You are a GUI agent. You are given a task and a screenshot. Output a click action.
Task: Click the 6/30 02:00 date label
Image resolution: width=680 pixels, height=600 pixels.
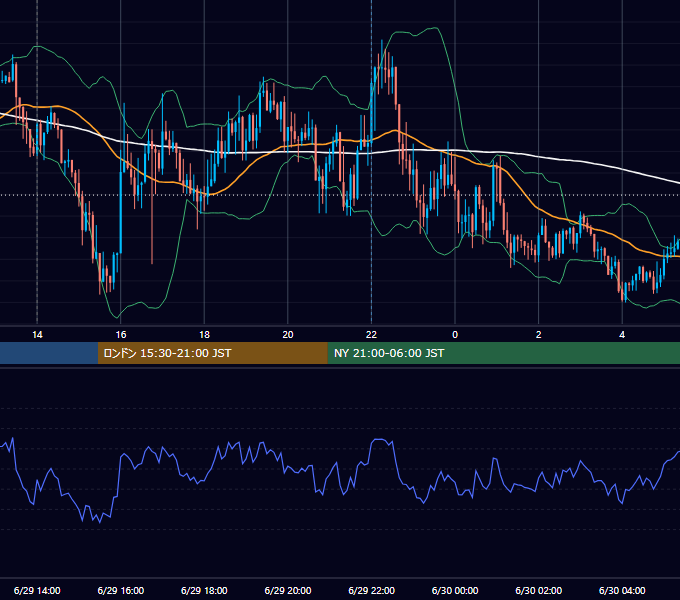539,590
